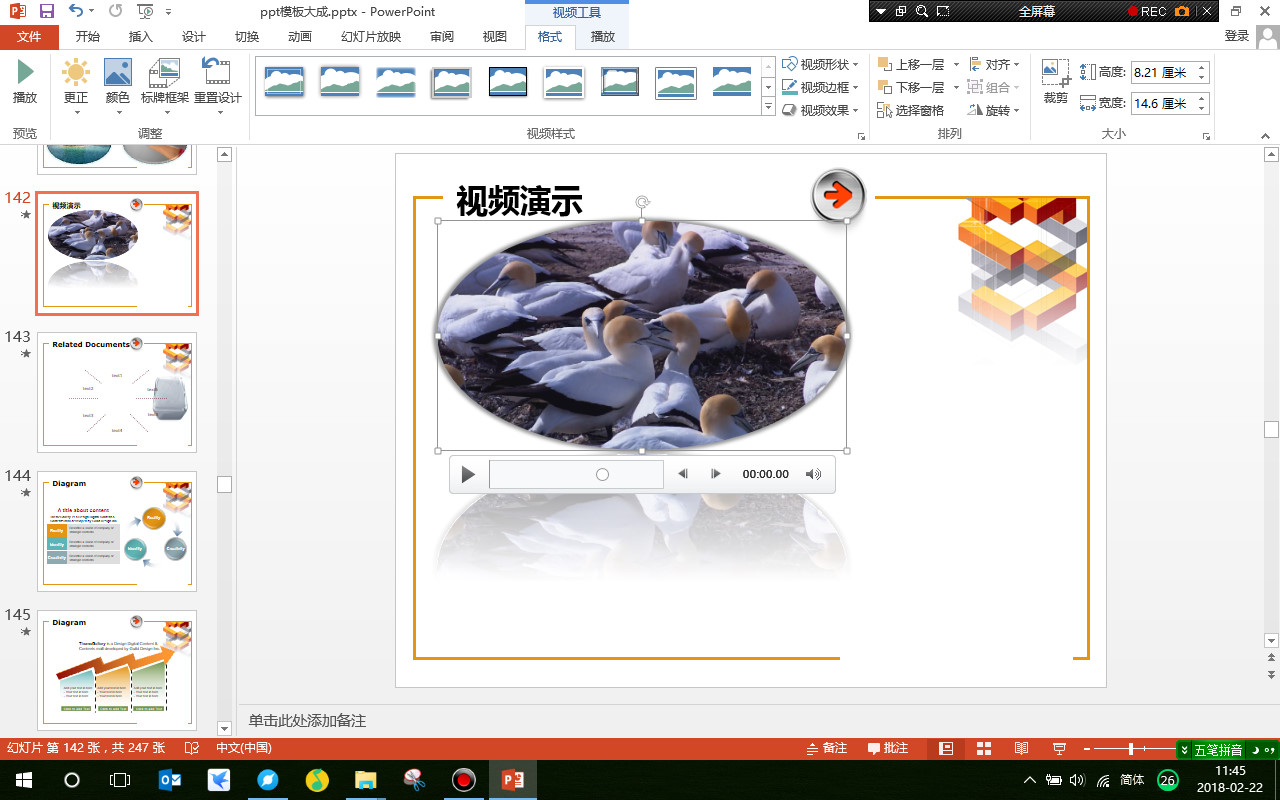The height and width of the screenshot is (800, 1280).
Task: Decrease width with the down stepper arrow
Action: (1202, 108)
